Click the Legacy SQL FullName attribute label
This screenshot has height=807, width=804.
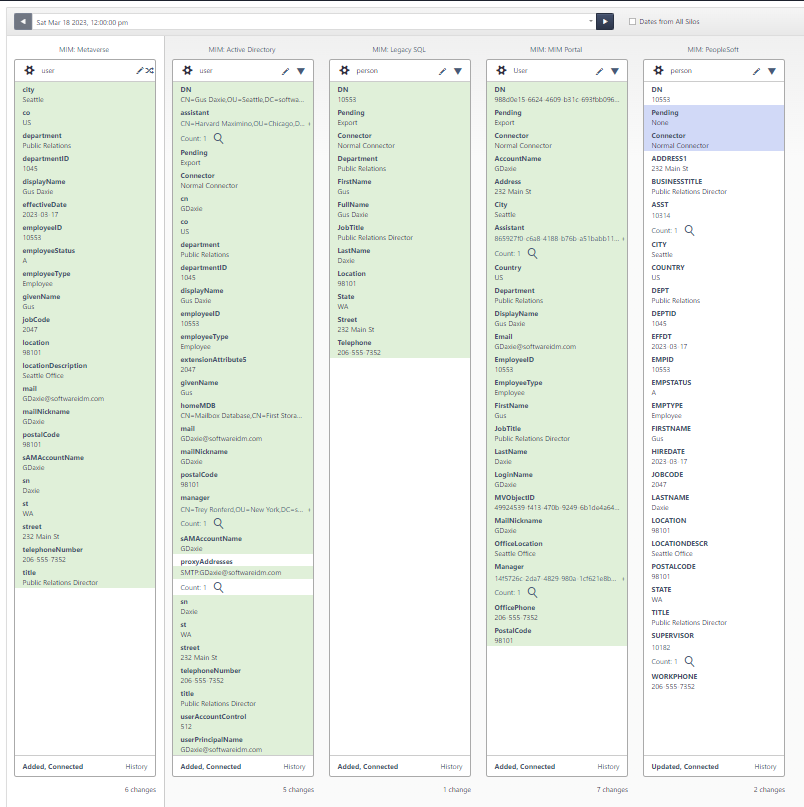[353, 204]
